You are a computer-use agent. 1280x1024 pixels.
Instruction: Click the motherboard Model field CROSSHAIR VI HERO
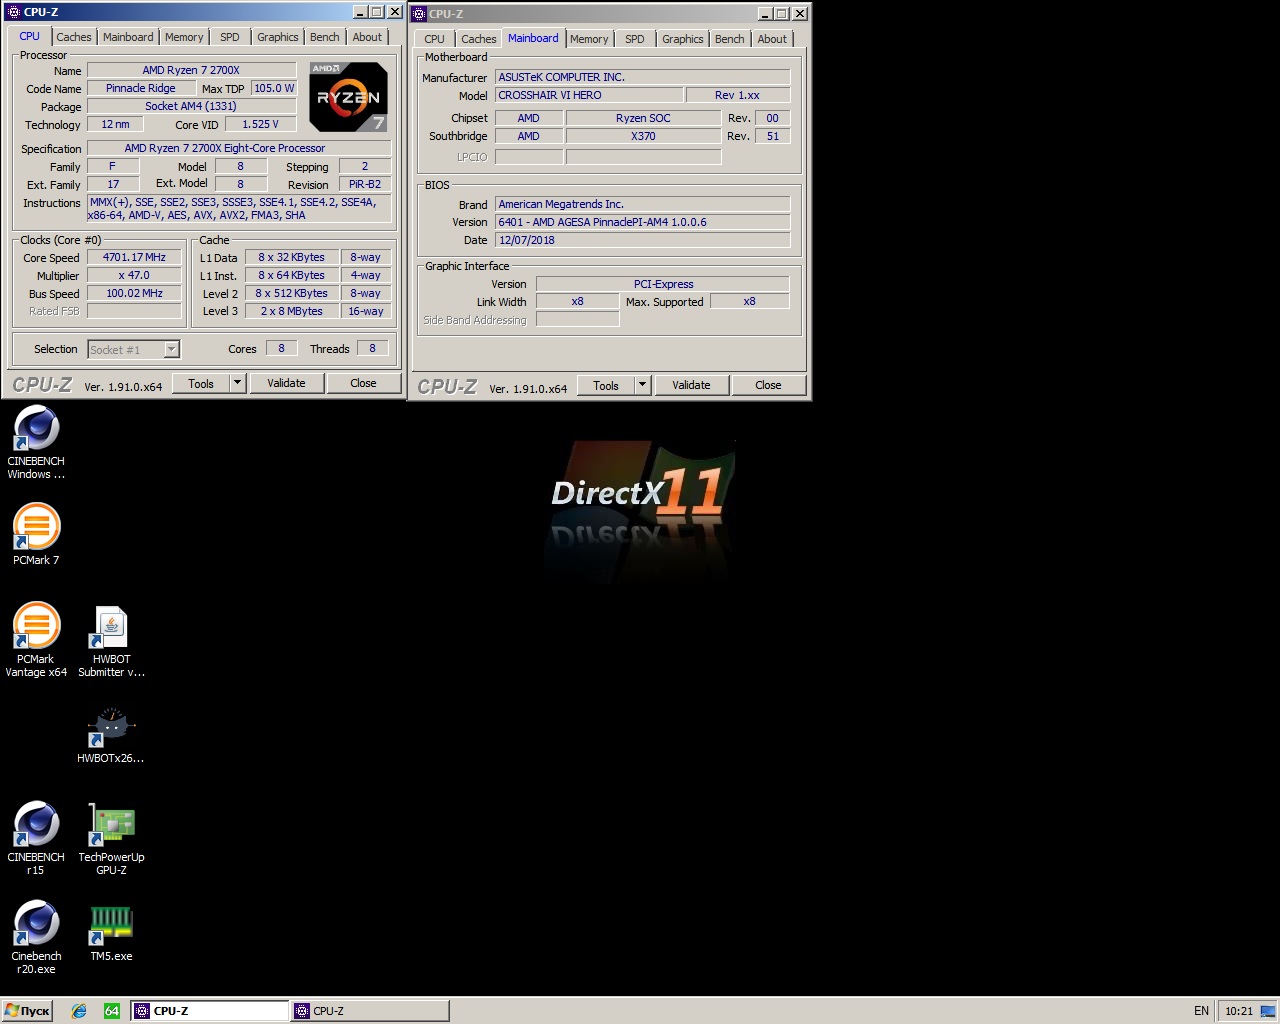pos(589,95)
